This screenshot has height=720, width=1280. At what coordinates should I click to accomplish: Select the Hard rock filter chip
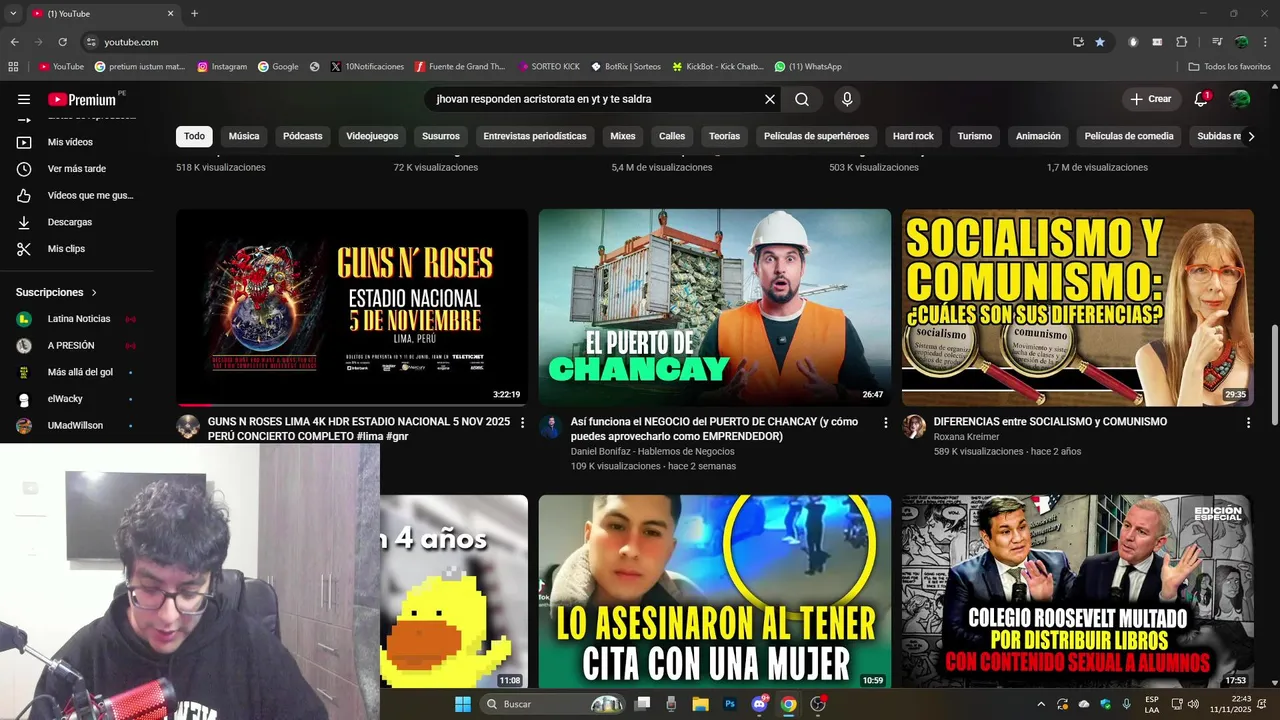[913, 136]
